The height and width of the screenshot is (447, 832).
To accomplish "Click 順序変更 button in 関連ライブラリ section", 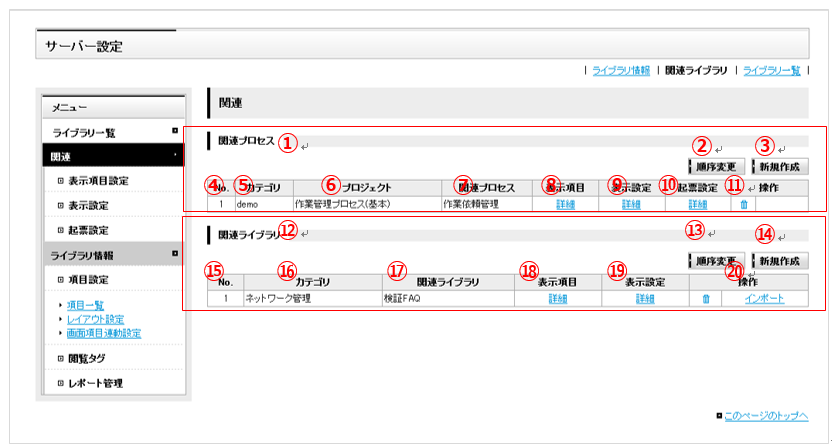I will tap(716, 261).
